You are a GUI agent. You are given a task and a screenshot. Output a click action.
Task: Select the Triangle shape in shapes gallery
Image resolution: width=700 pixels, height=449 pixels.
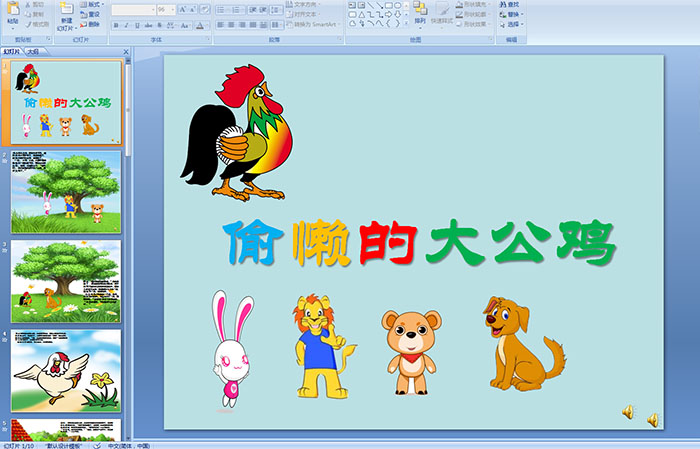point(362,15)
